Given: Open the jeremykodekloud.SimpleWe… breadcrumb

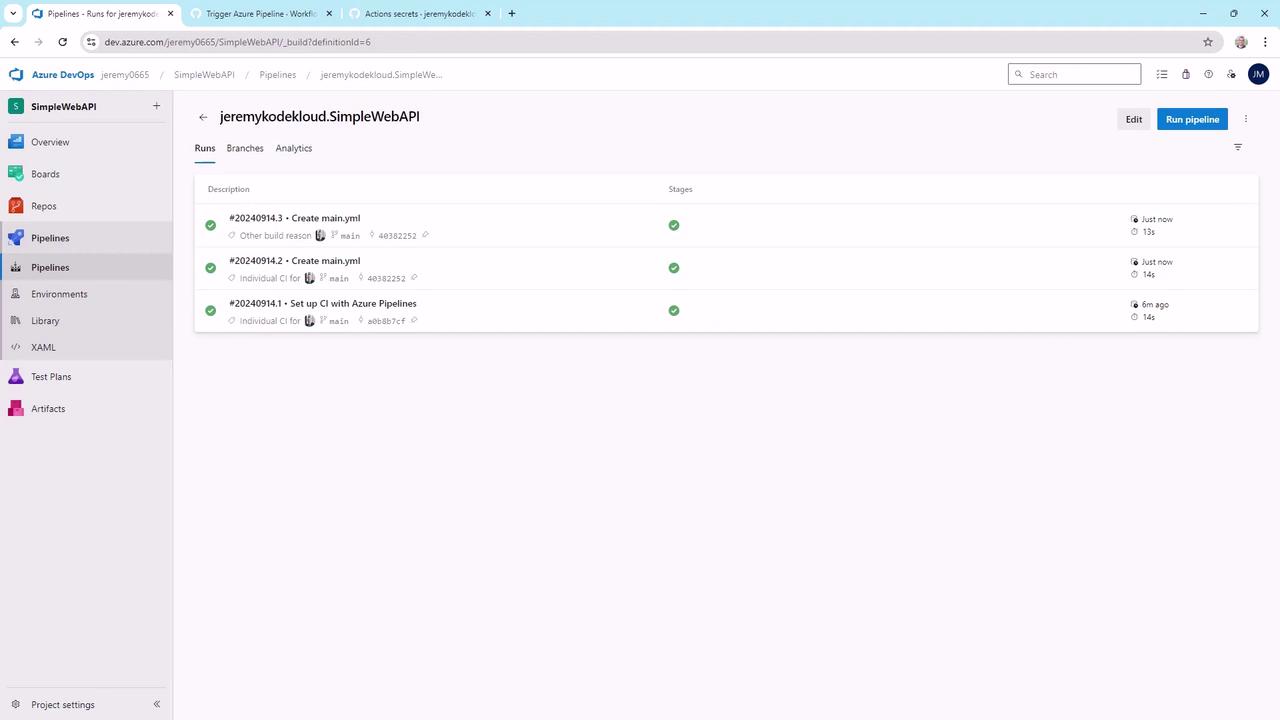Looking at the screenshot, I should click(381, 75).
